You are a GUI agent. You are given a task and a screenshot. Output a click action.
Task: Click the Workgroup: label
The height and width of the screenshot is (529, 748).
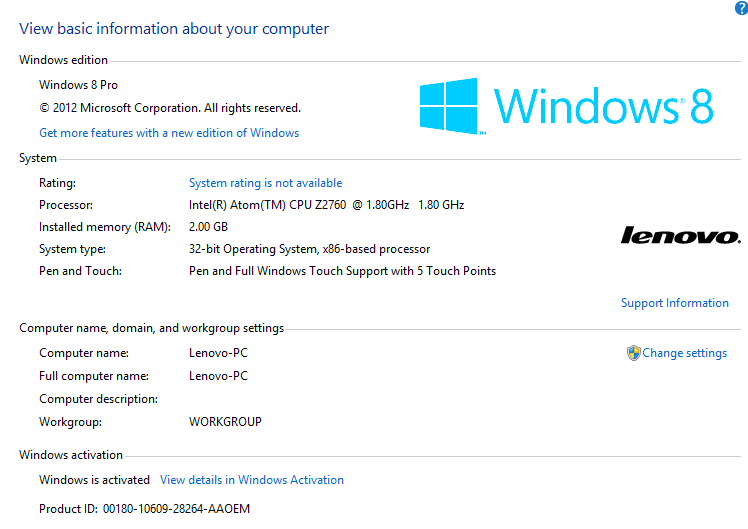[70, 422]
